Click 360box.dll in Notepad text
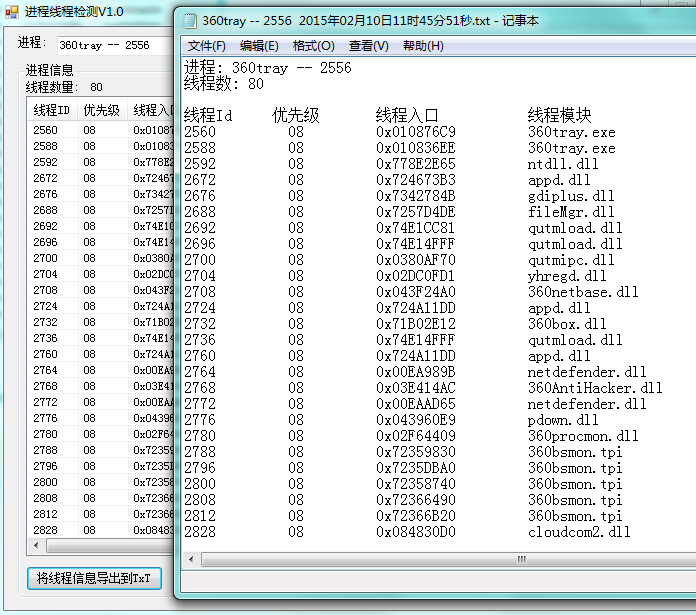Viewport: 696px width, 615px height. tap(567, 324)
